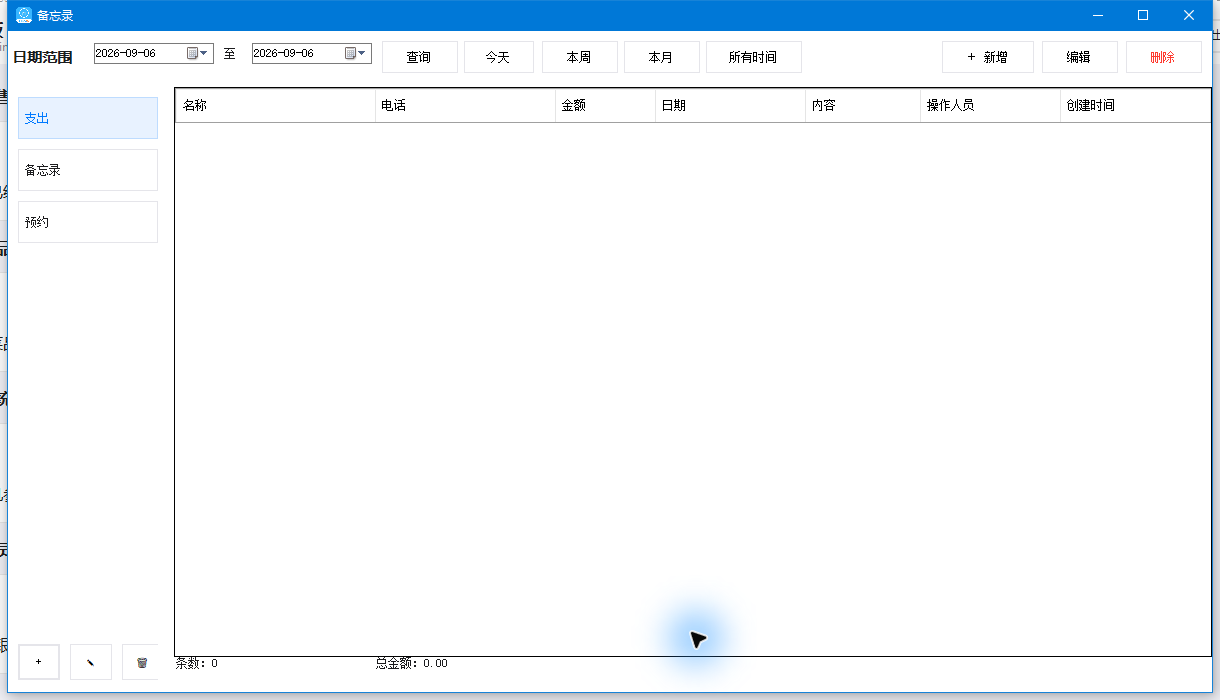Click the trash bin icon below the category list
Screen dimensions: 1220x700
pos(141,662)
